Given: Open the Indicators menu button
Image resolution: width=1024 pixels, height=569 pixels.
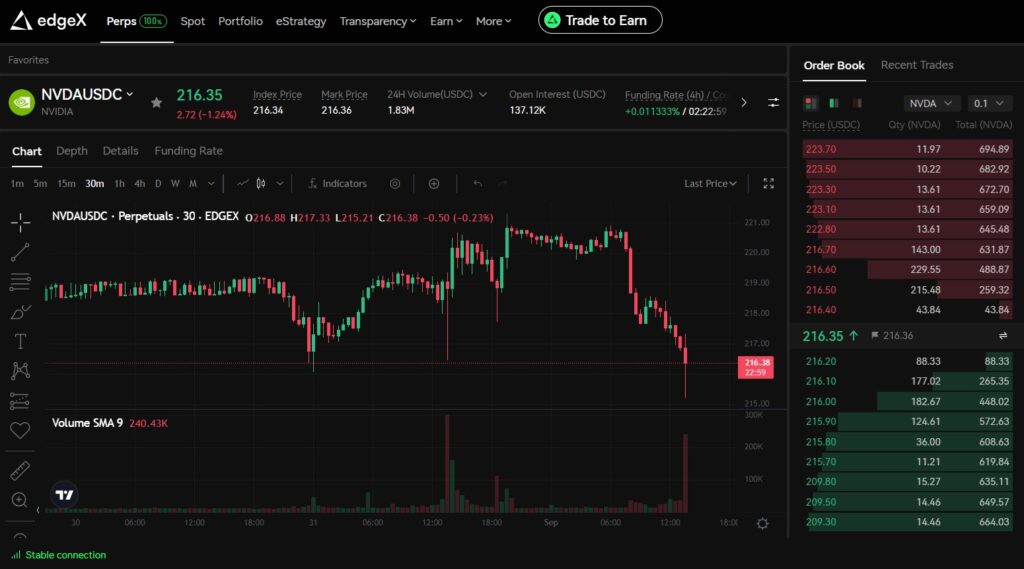Looking at the screenshot, I should (337, 184).
